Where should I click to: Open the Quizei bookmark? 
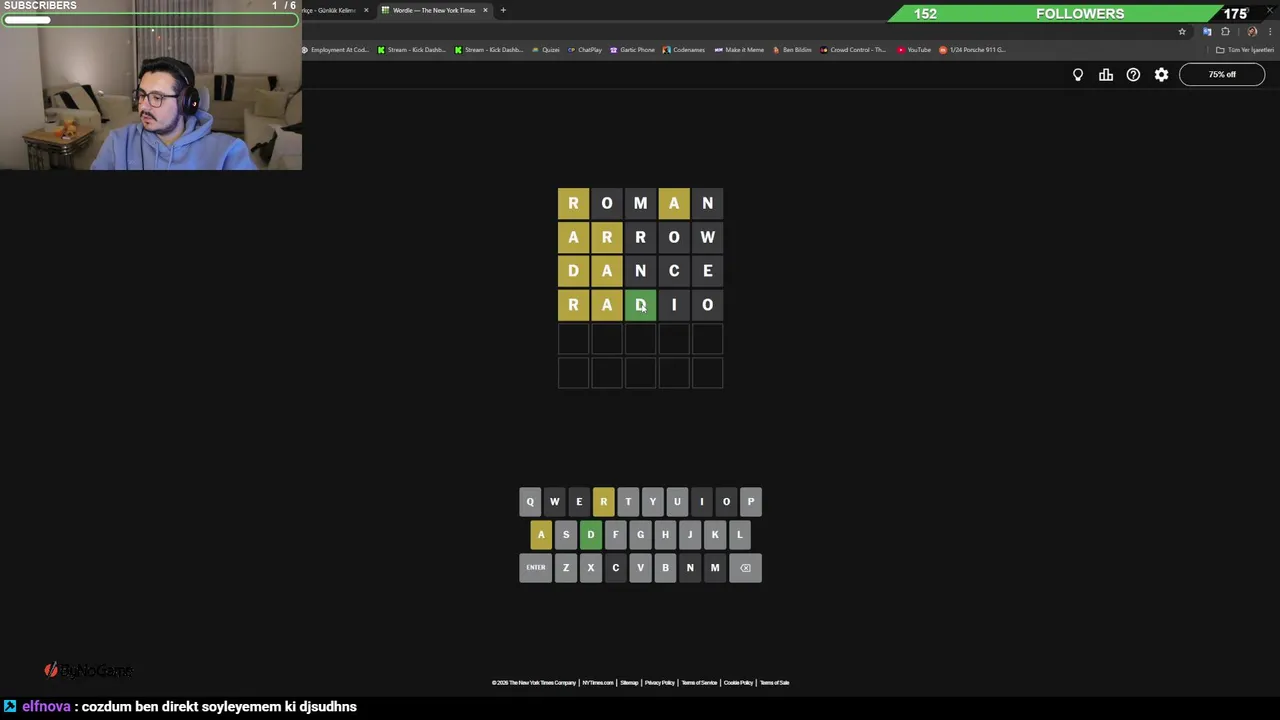[x=546, y=50]
